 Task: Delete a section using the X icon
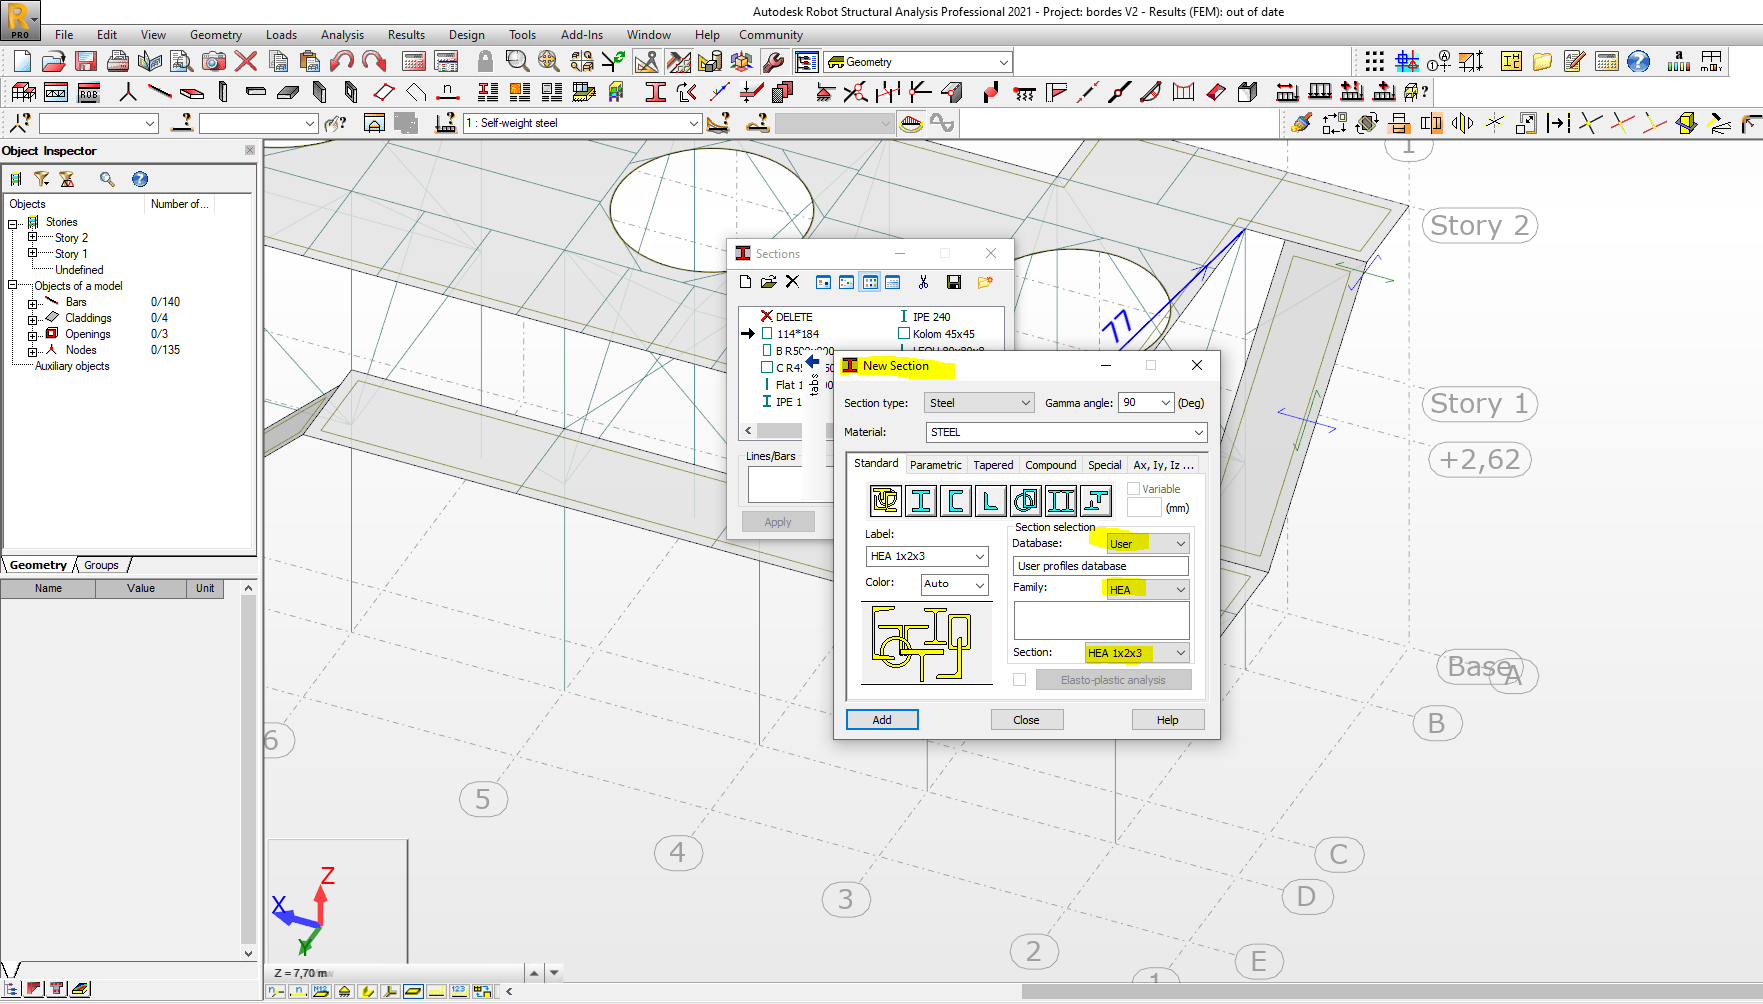793,282
